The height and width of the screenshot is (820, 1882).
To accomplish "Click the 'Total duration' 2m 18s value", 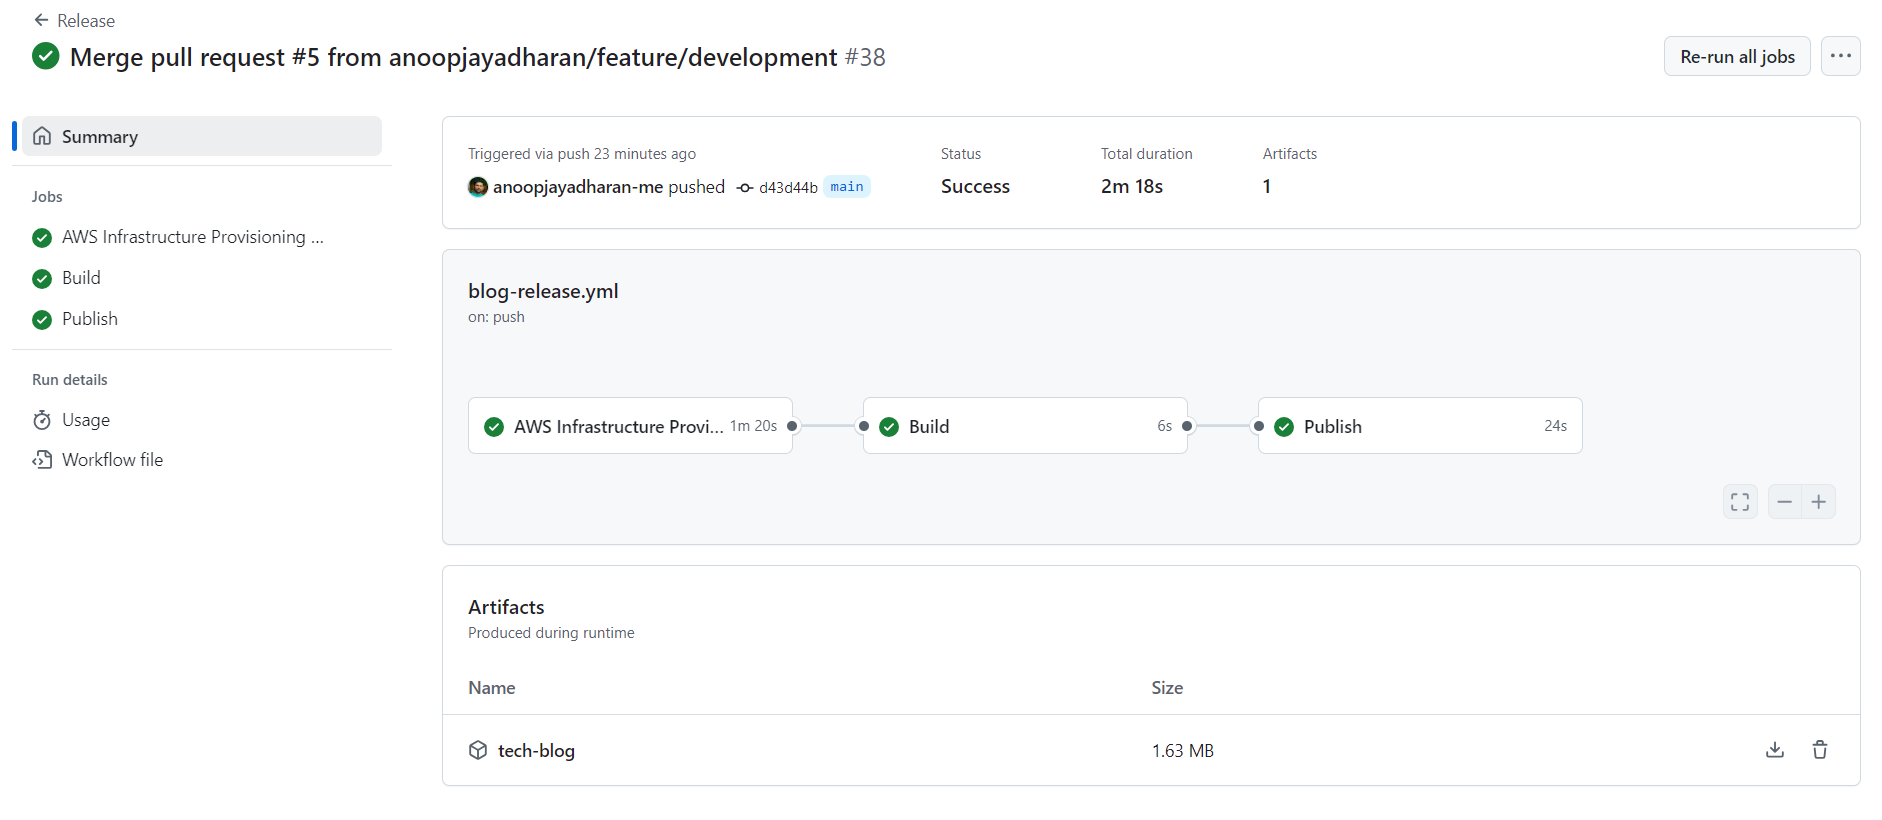I will 1132,186.
